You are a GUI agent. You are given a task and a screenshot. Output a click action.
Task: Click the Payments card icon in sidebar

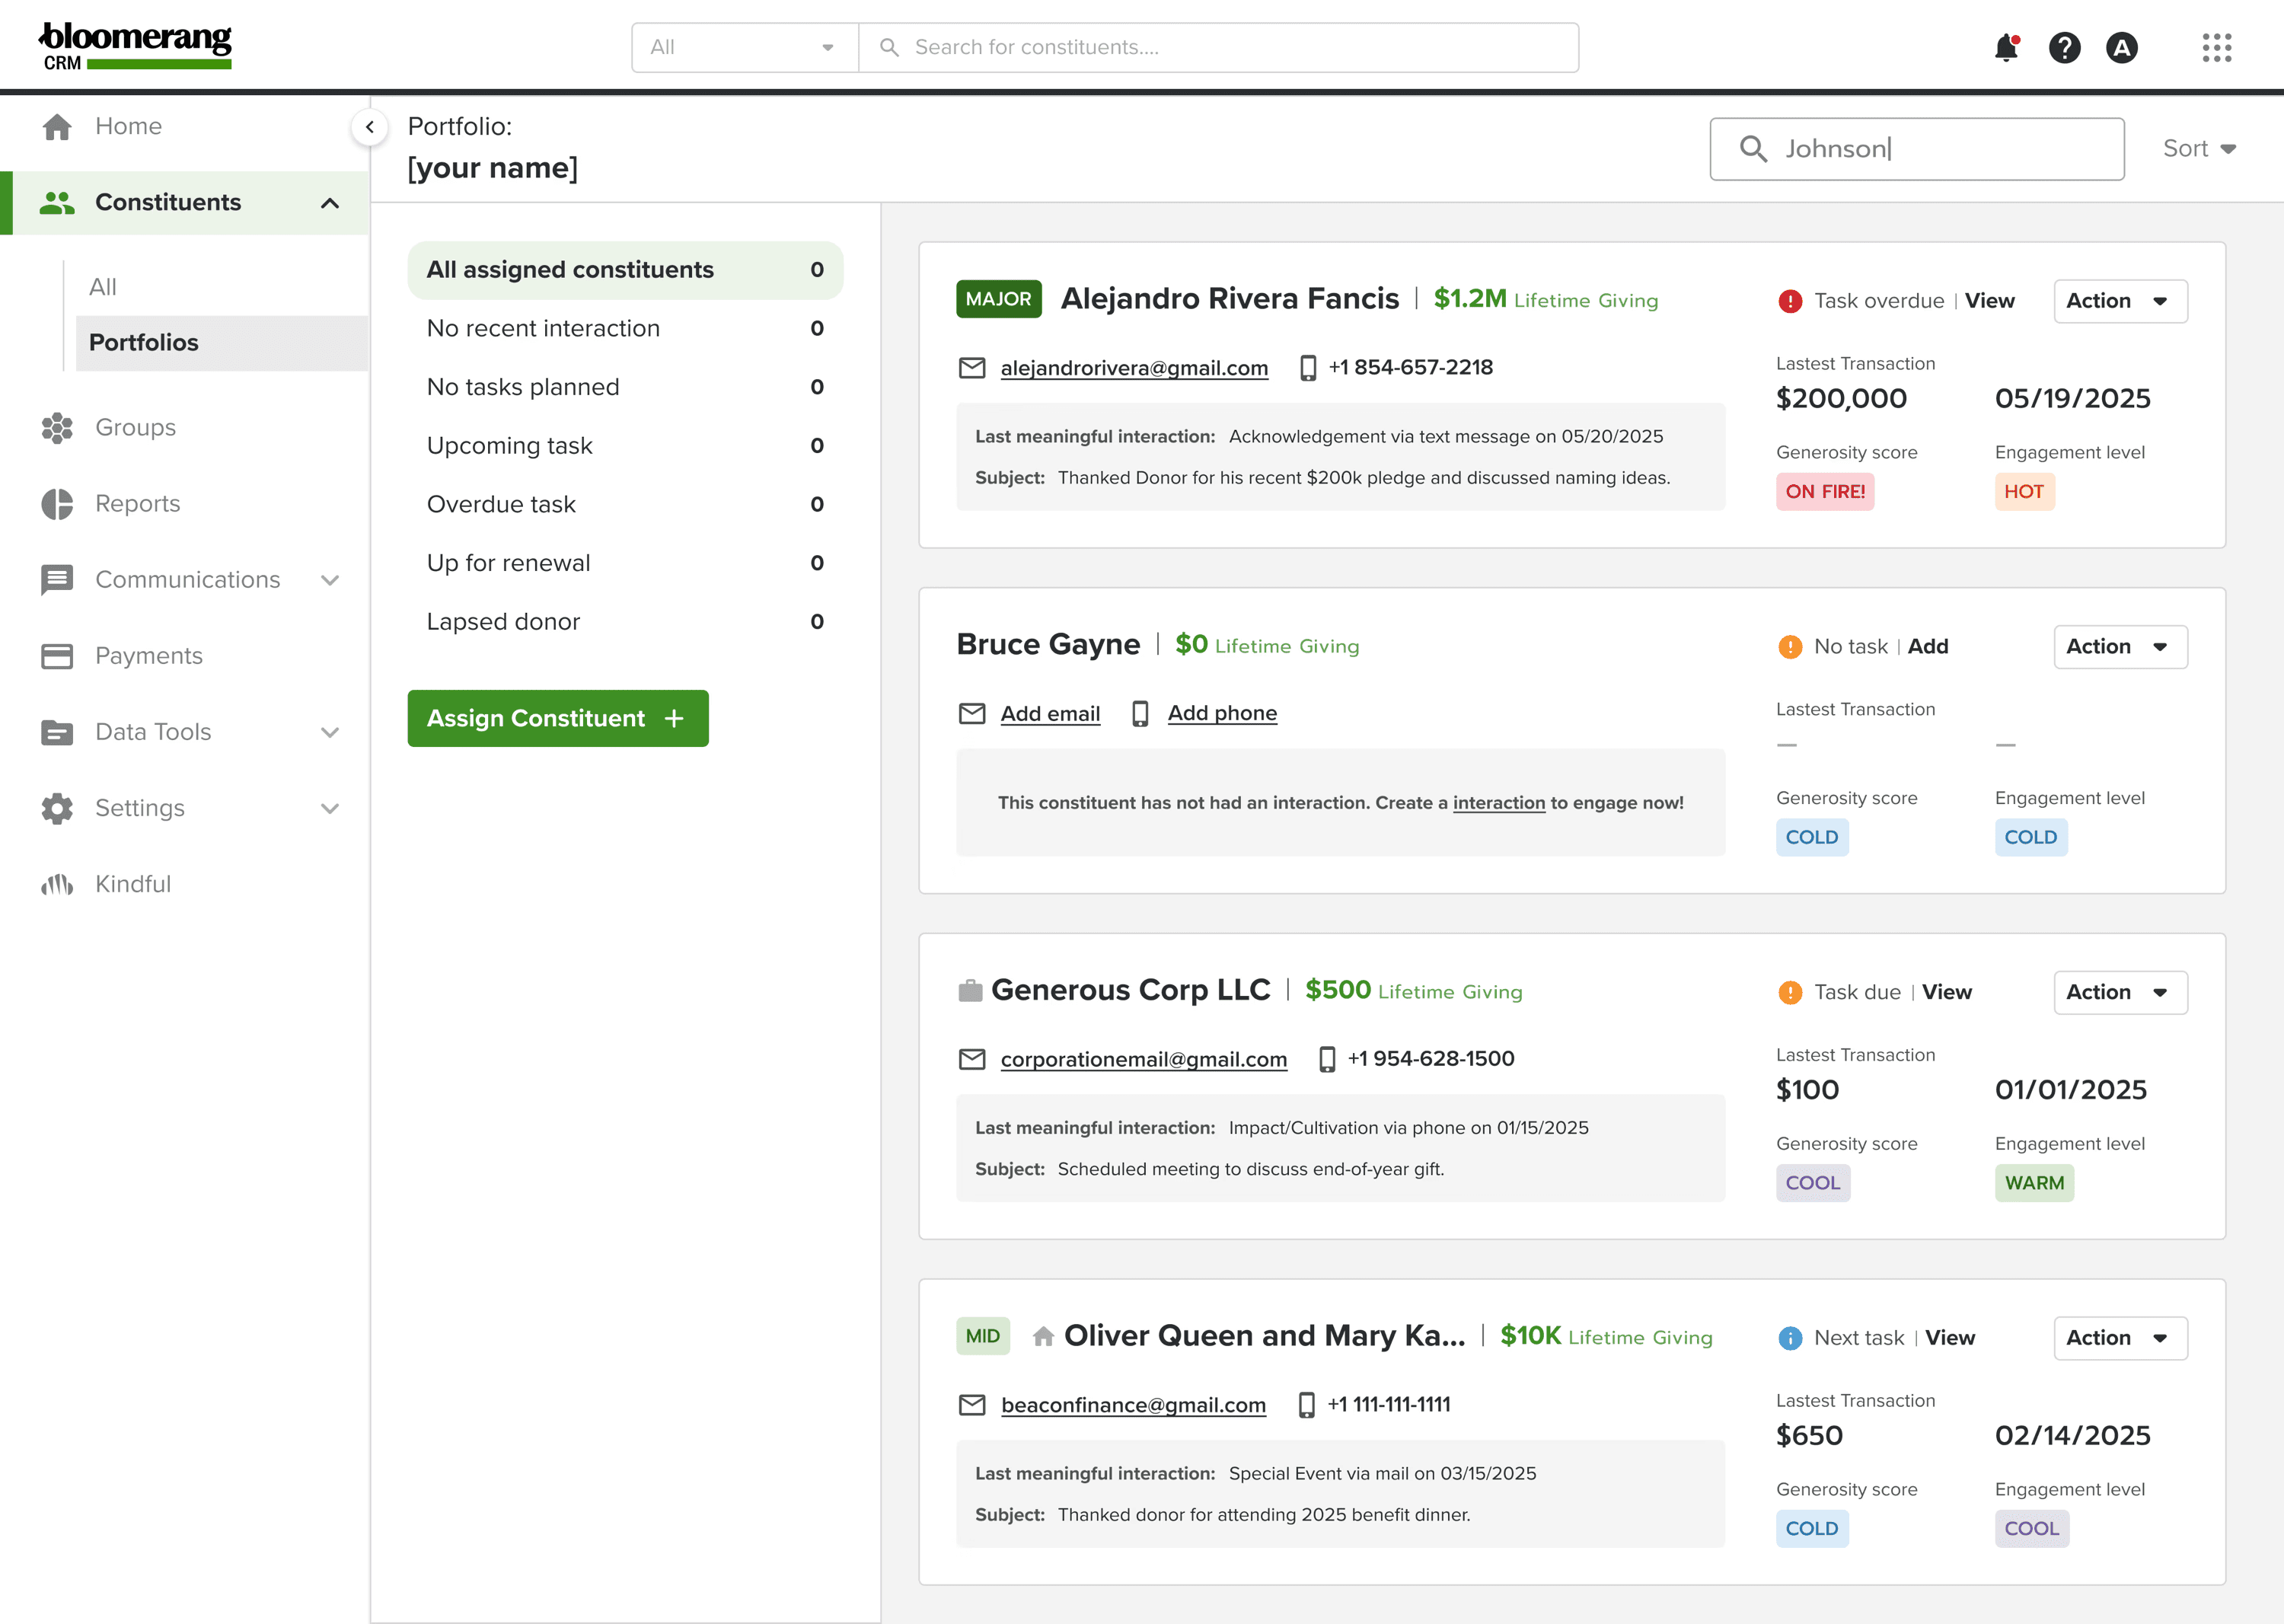pyautogui.click(x=57, y=655)
